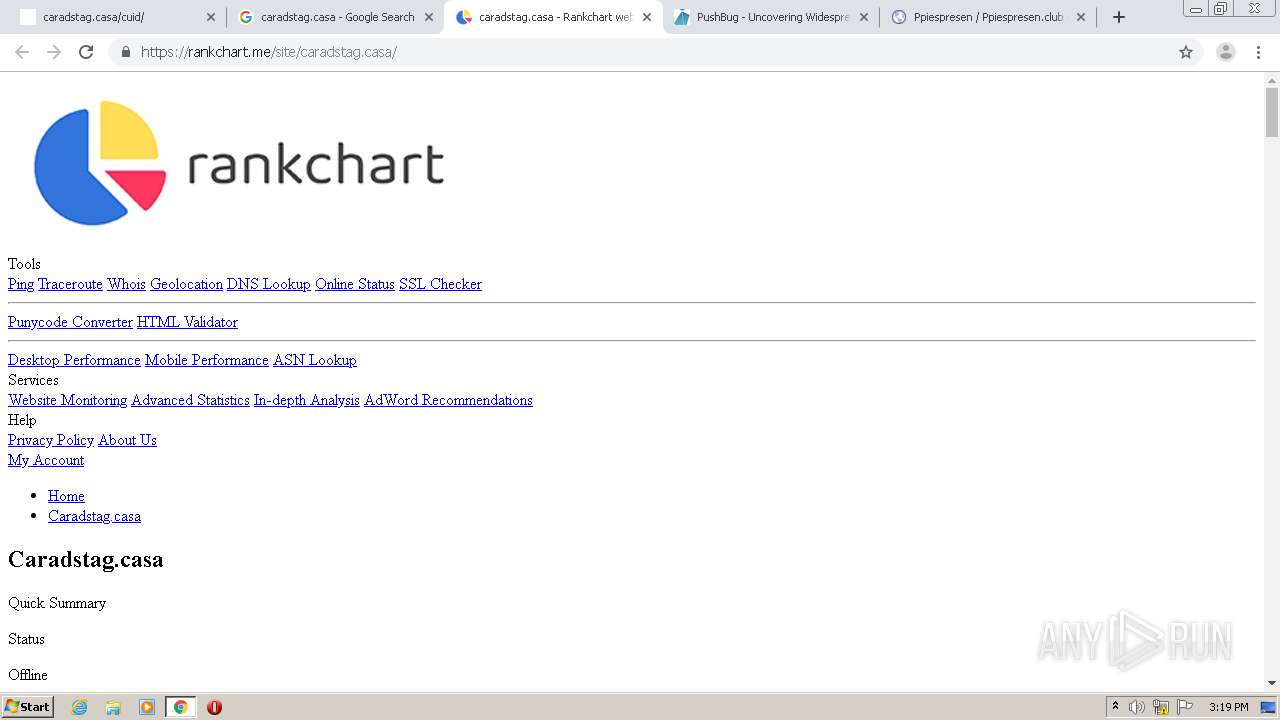Open Website Monitoring link
The height and width of the screenshot is (720, 1280).
[67, 400]
